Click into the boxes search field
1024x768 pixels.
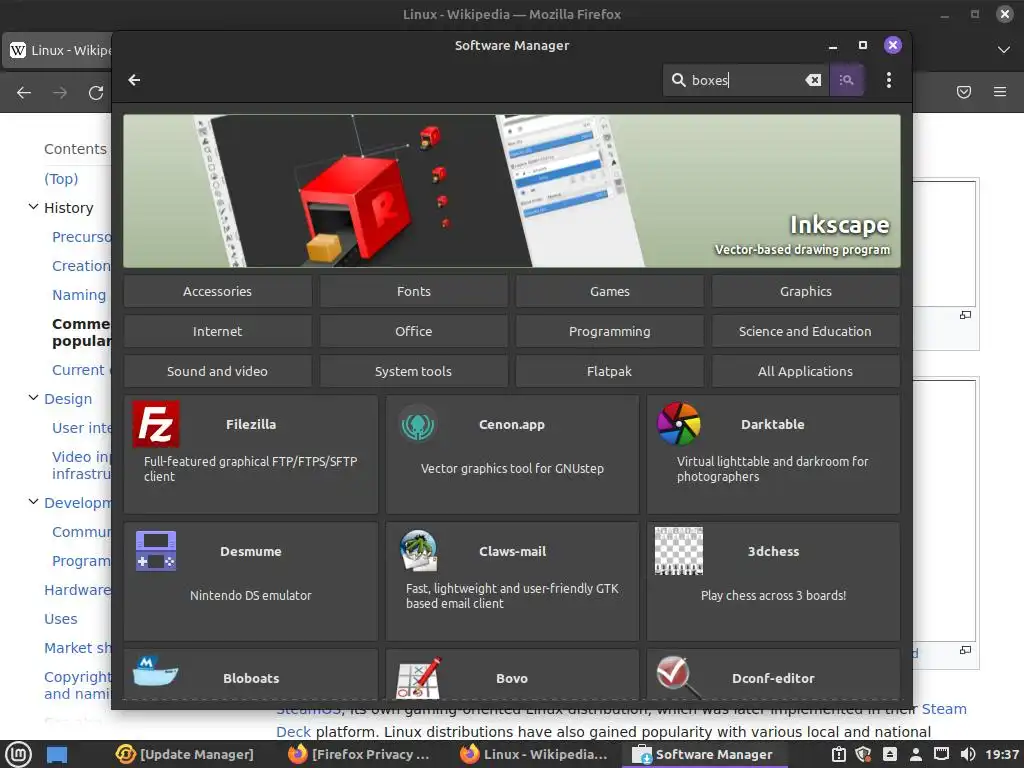pyautogui.click(x=745, y=80)
